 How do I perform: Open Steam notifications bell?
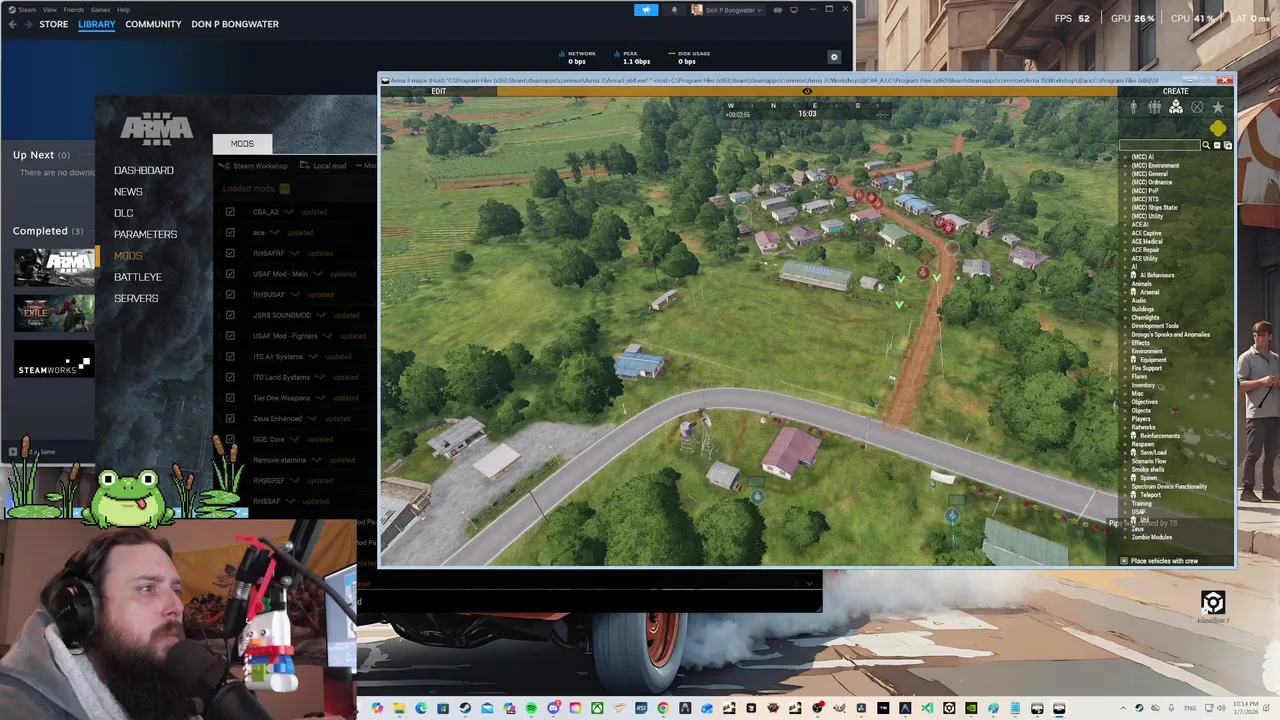tap(674, 10)
